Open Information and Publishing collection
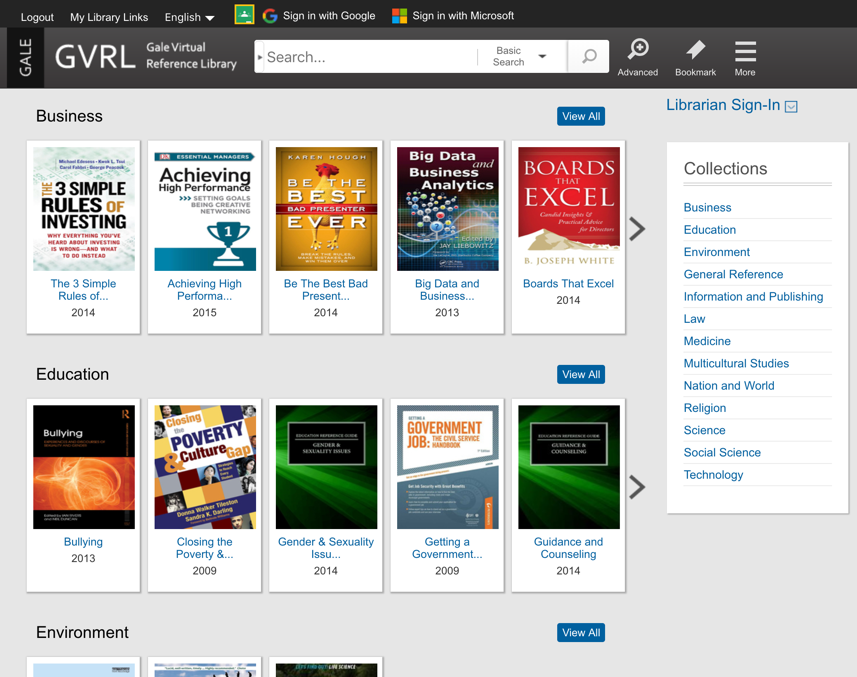The height and width of the screenshot is (677, 857). (x=753, y=297)
